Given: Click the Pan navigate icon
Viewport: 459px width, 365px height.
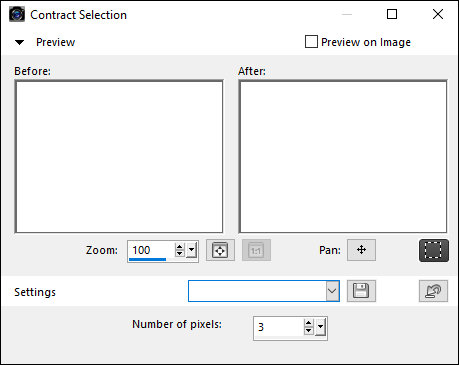Looking at the screenshot, I should point(361,250).
